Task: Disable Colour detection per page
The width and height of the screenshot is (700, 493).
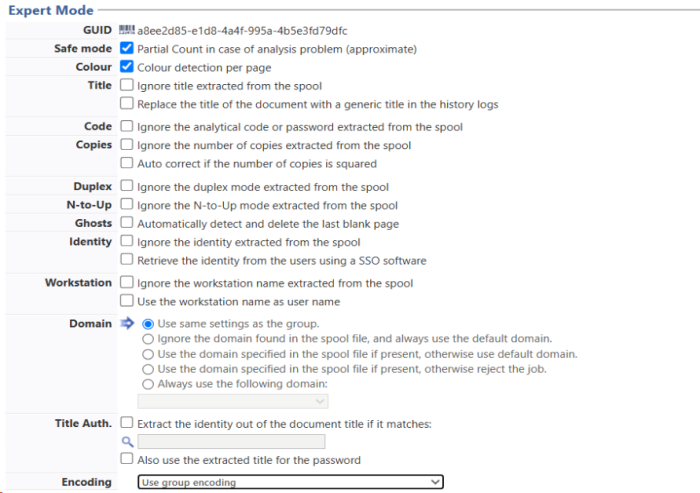Action: pyautogui.click(x=126, y=67)
